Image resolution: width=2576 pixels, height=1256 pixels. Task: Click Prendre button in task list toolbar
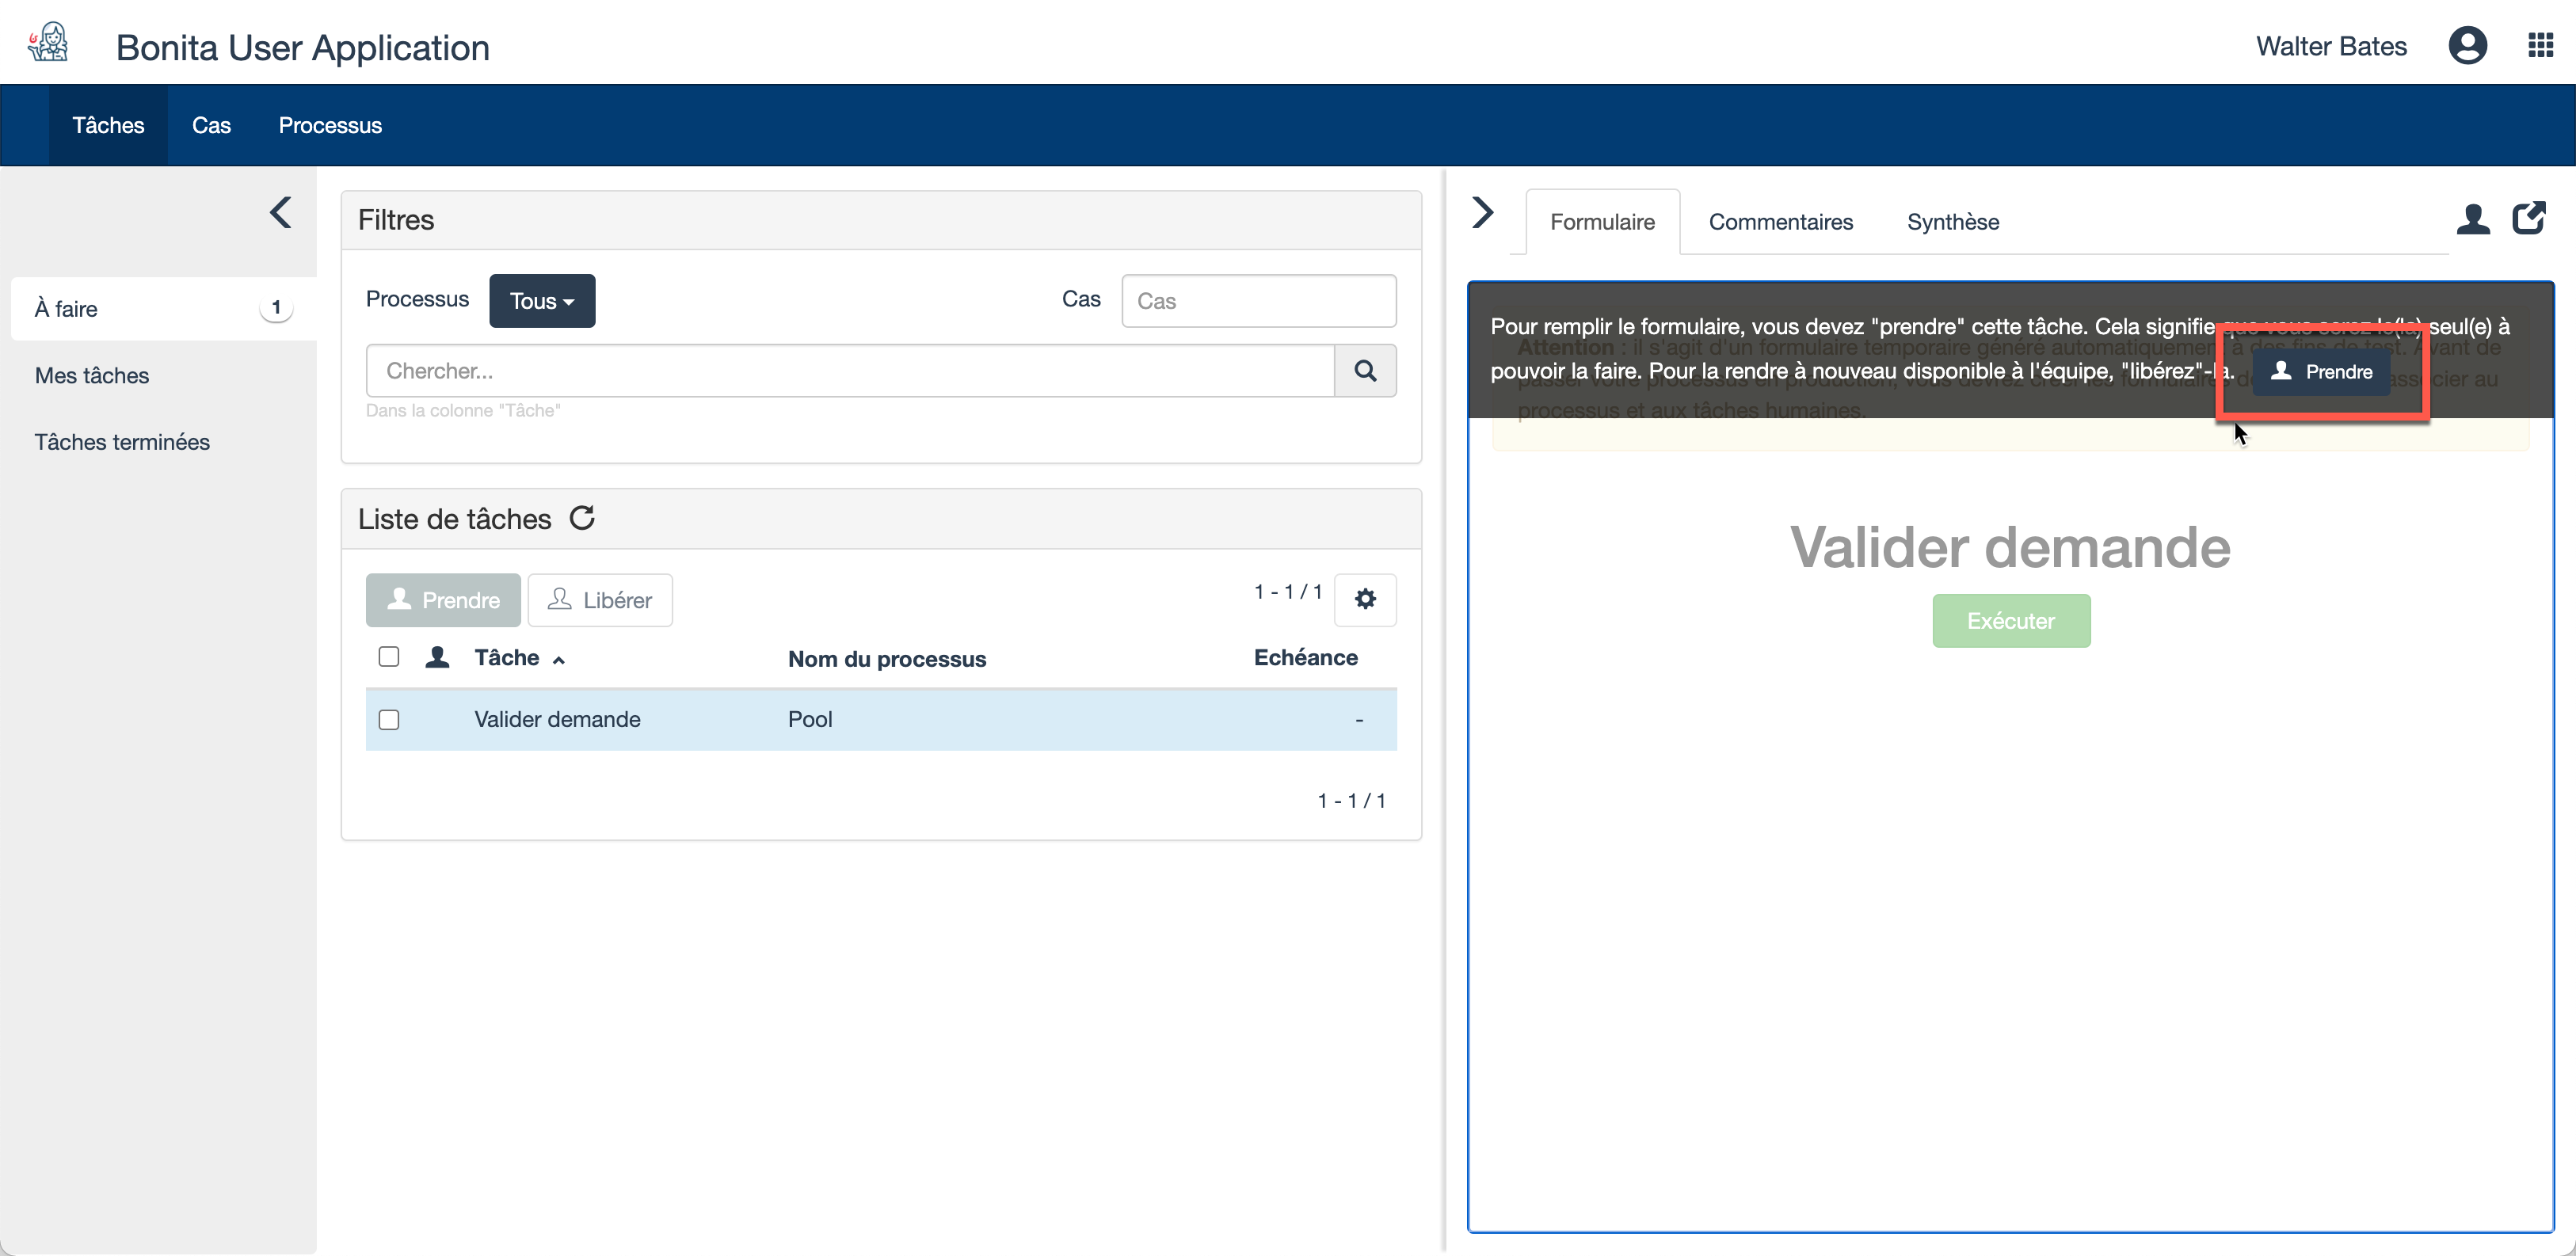pyautogui.click(x=443, y=600)
